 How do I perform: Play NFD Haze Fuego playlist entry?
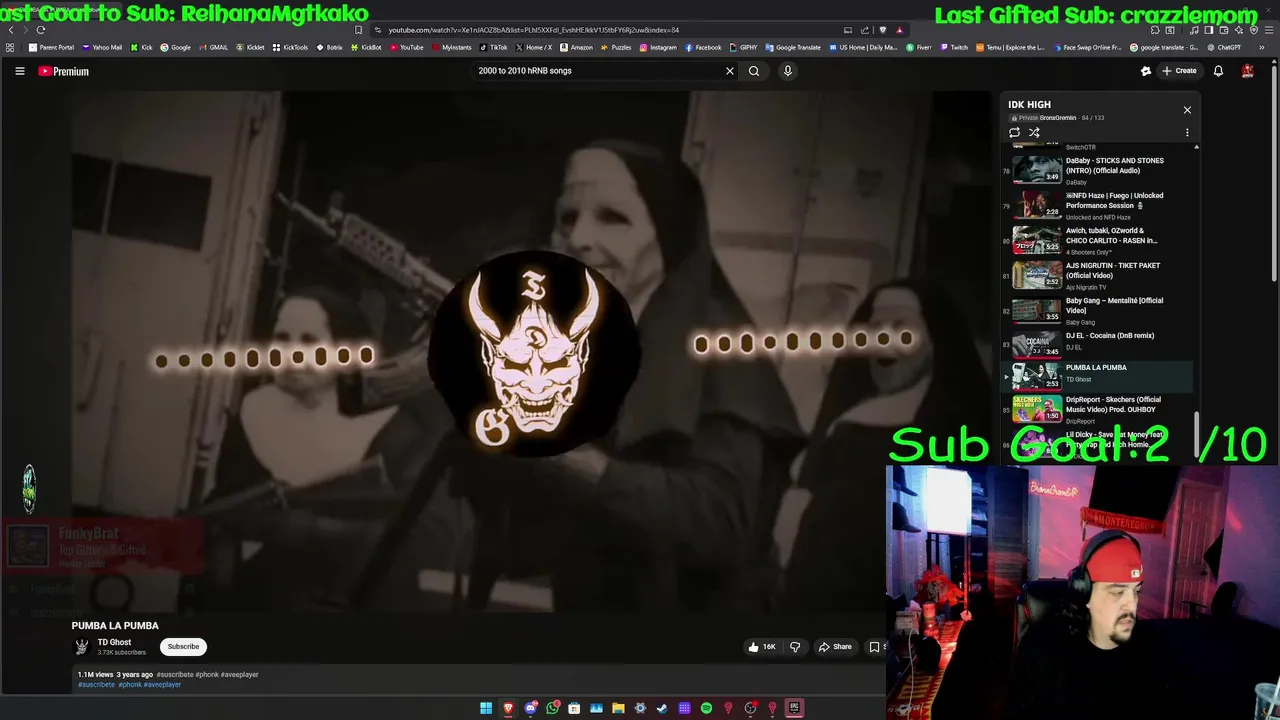(1097, 205)
